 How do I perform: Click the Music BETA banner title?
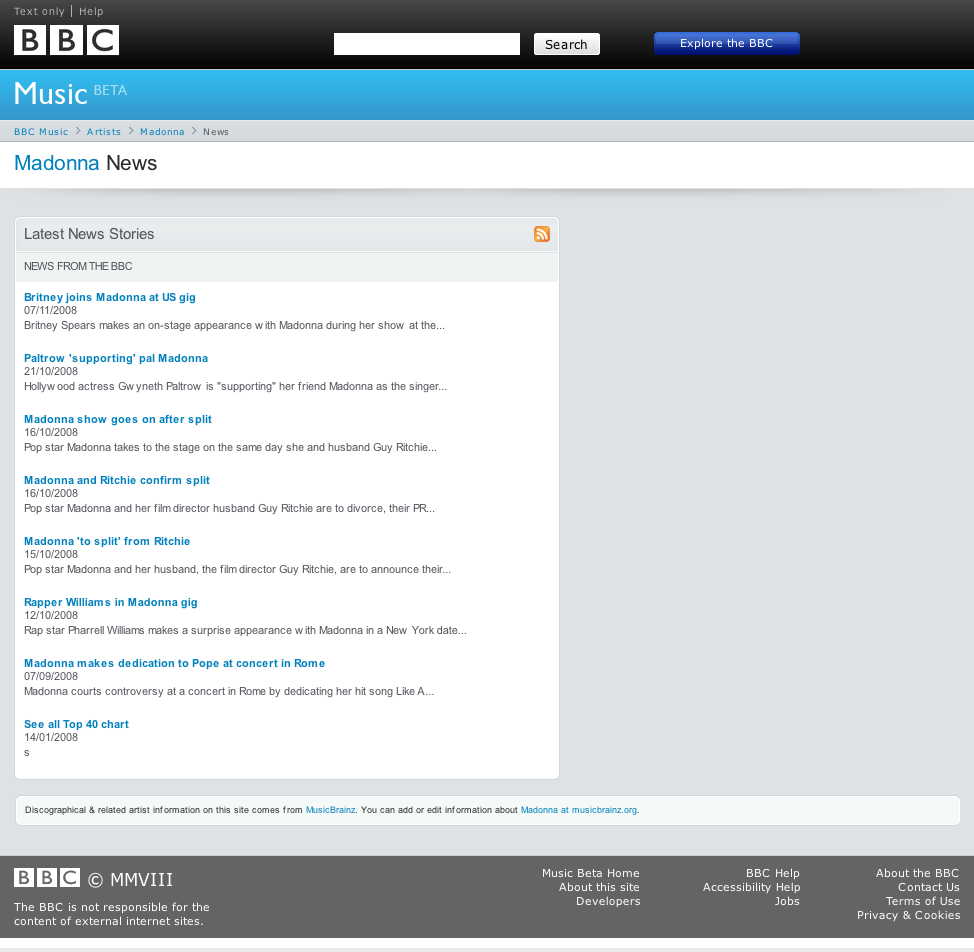tap(70, 94)
